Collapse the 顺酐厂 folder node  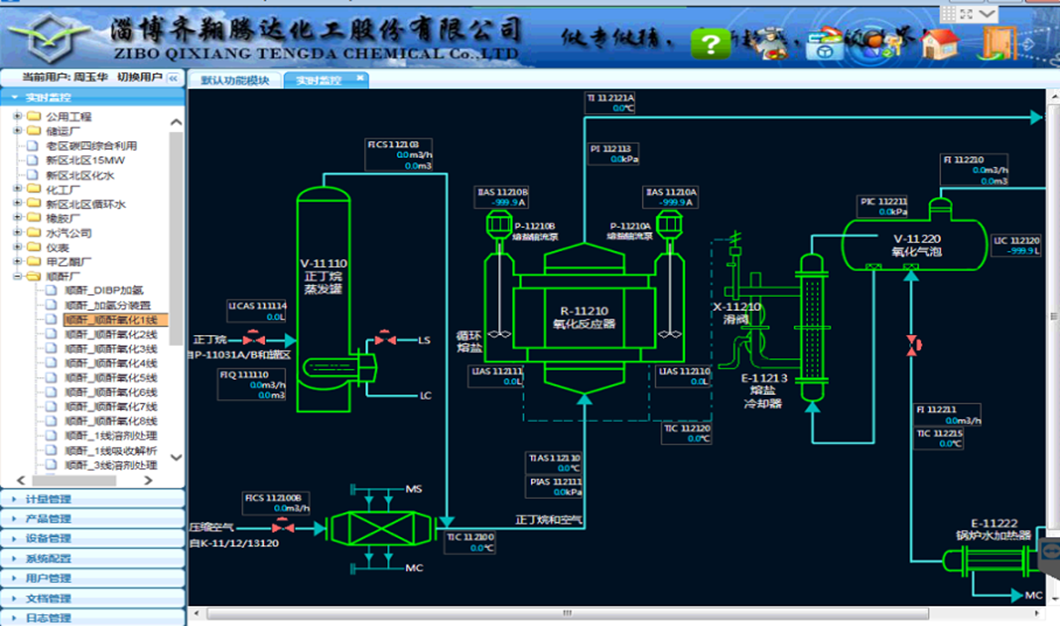[18, 276]
